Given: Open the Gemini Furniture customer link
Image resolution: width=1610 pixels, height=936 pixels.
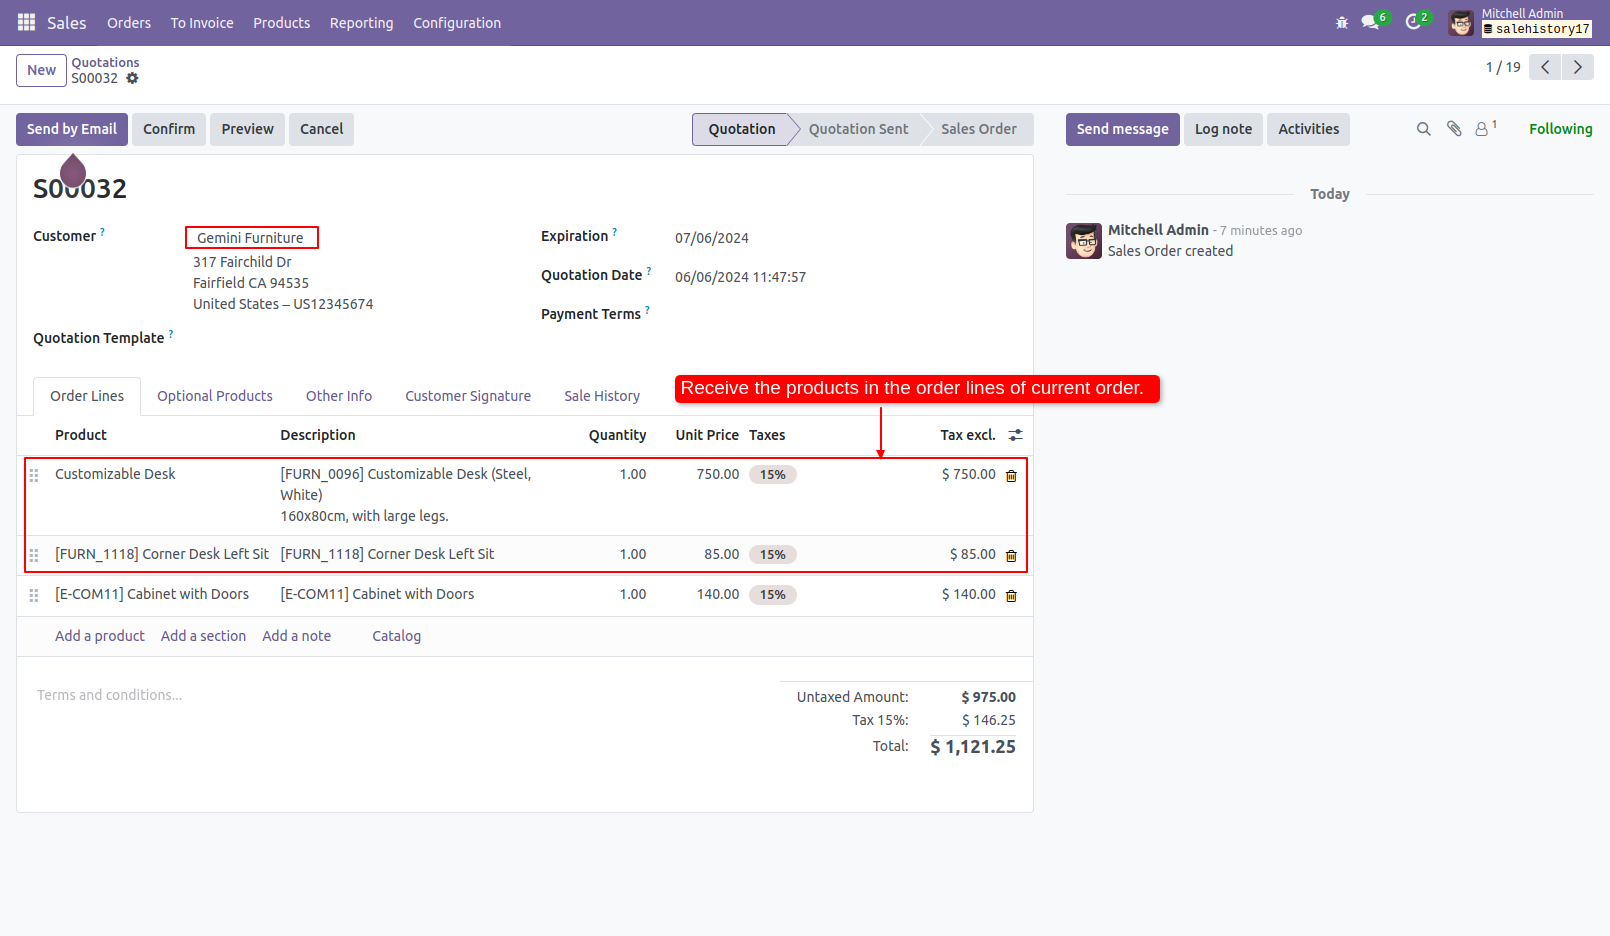Looking at the screenshot, I should pyautogui.click(x=250, y=237).
